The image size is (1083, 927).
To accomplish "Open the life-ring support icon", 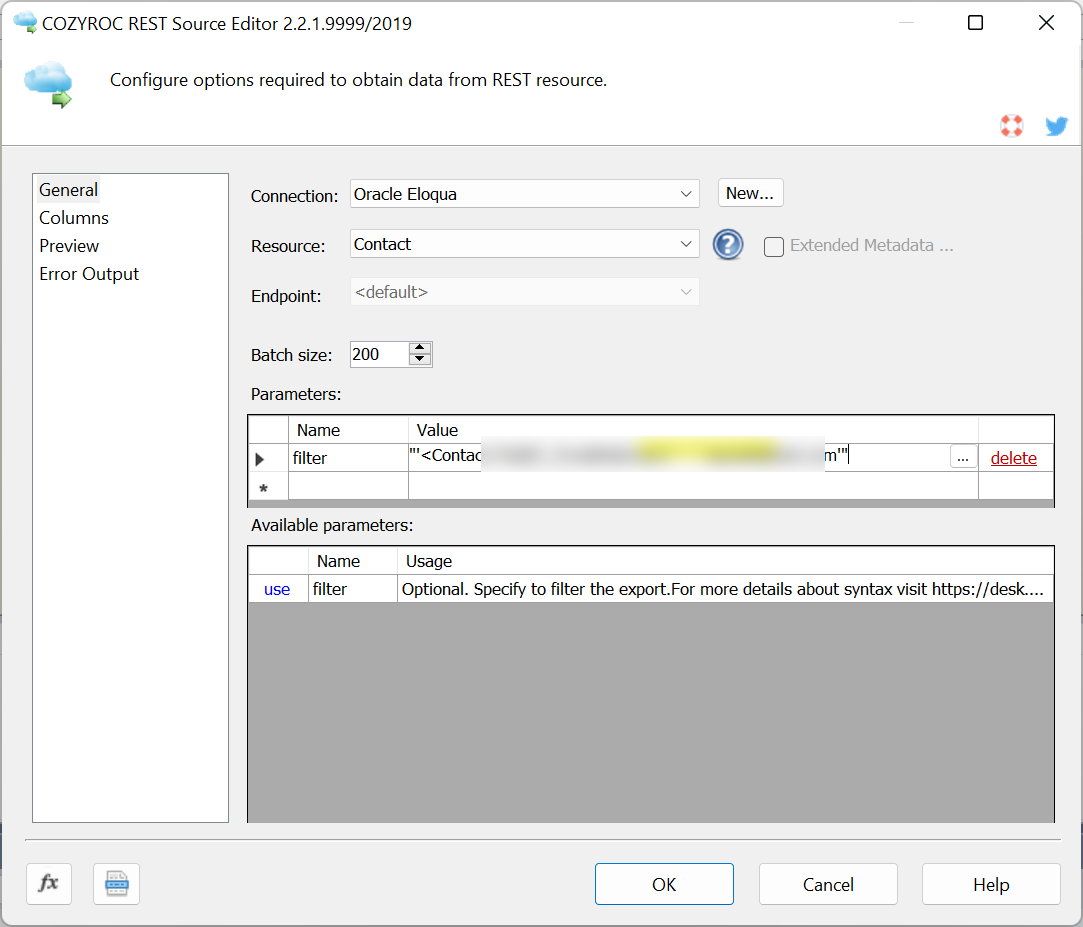I will click(1012, 126).
